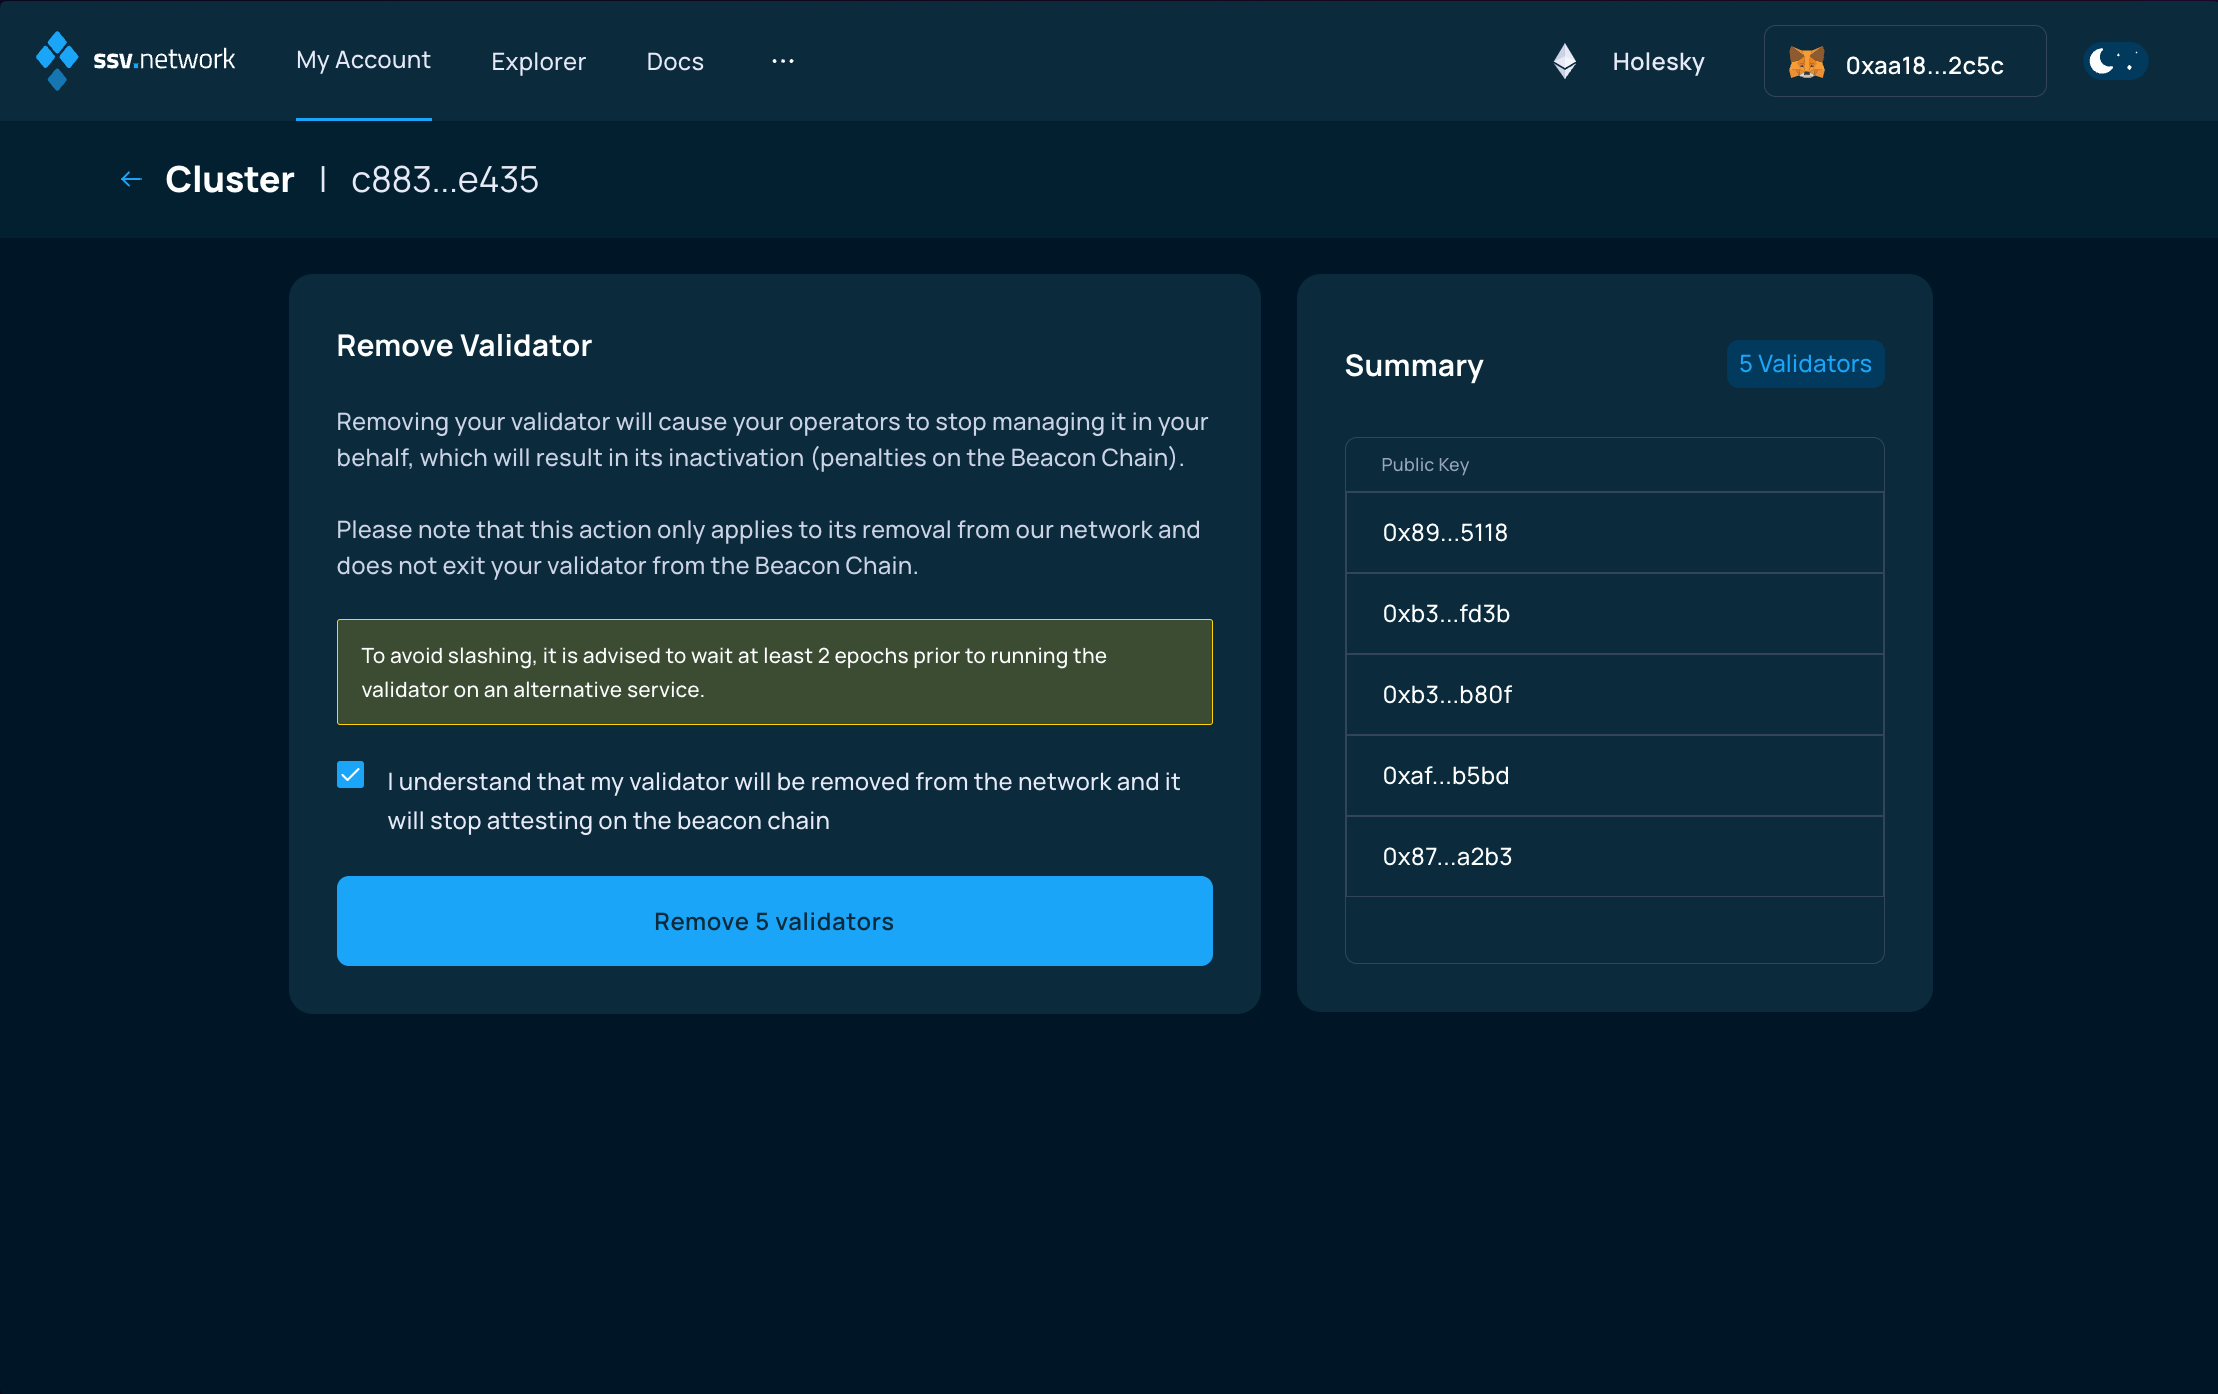
Task: Open the Explorer menu item
Action: pos(538,61)
